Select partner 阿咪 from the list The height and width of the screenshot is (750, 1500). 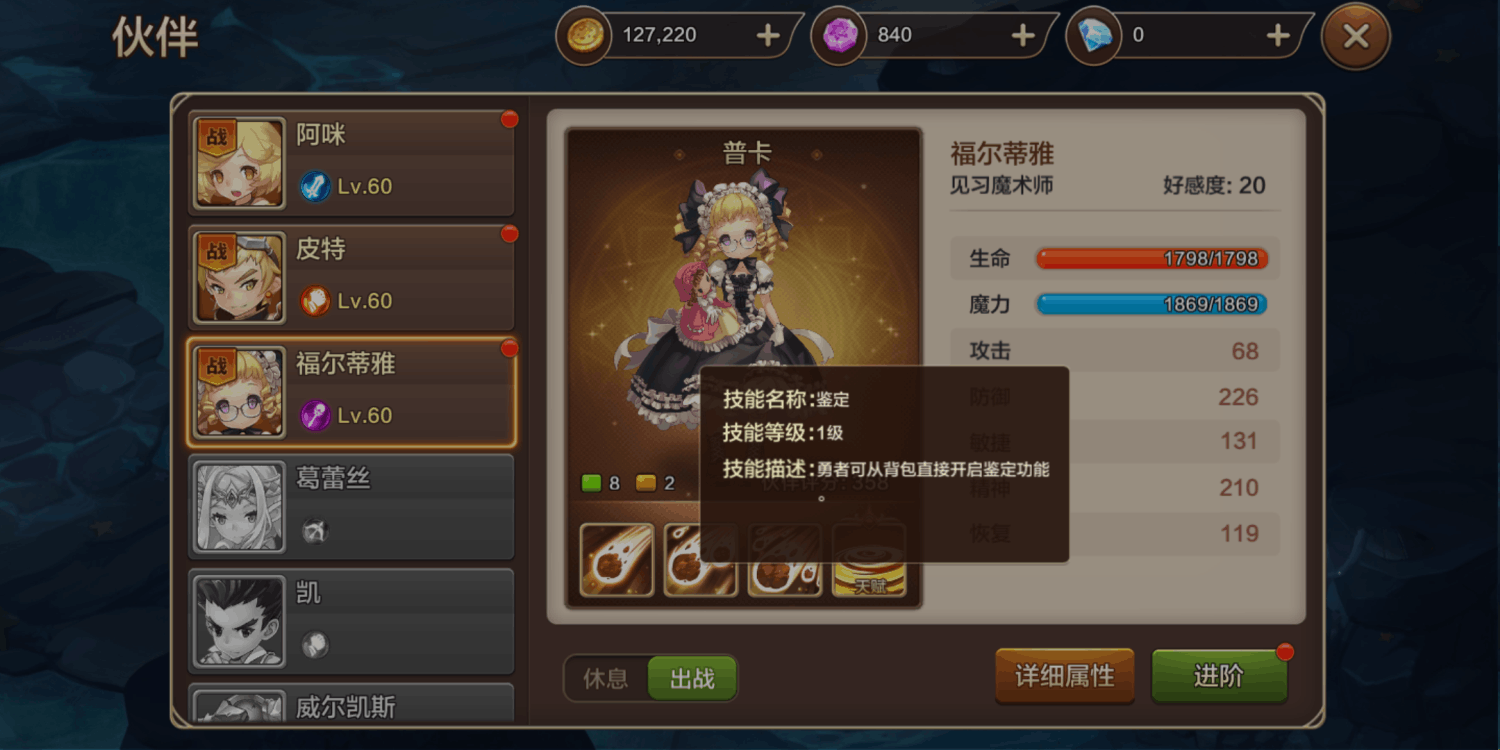pos(351,163)
